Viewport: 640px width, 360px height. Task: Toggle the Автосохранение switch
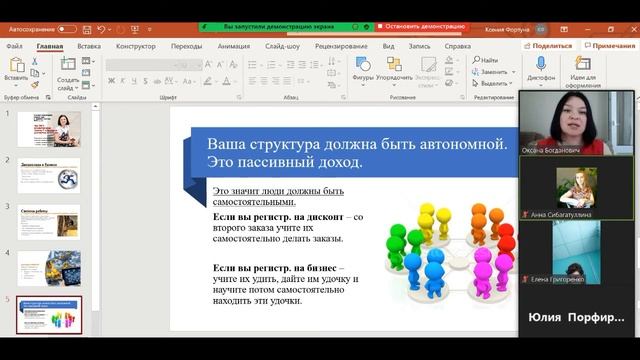tap(67, 29)
